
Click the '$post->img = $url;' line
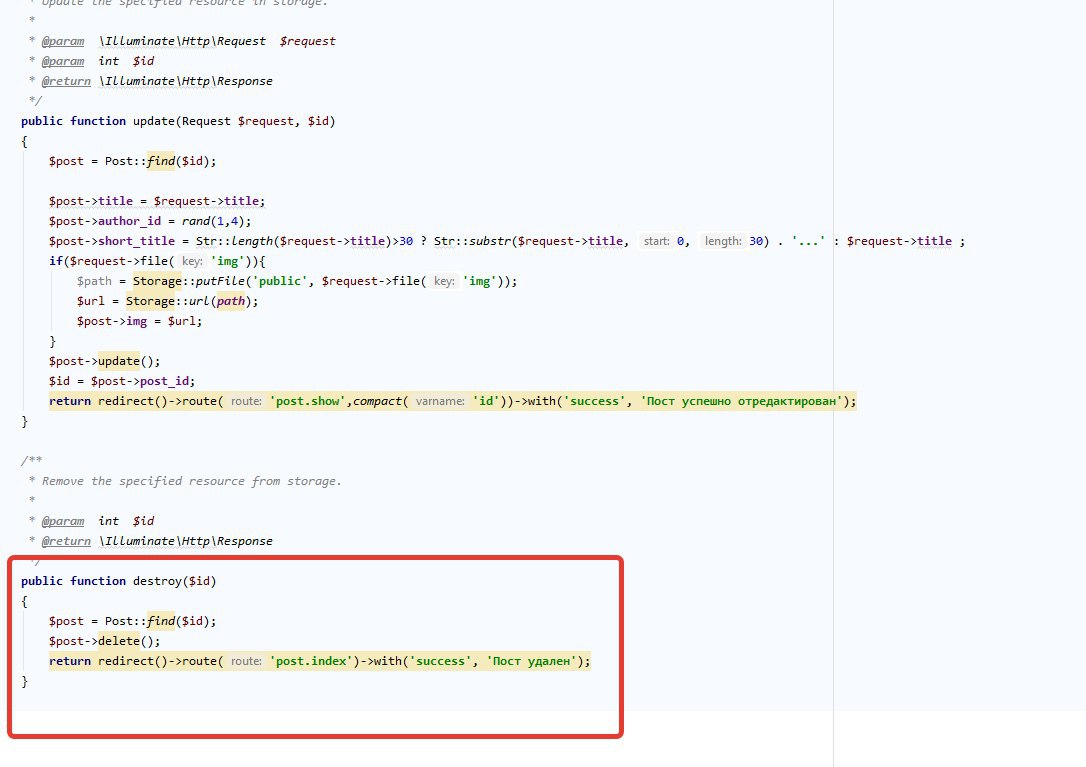139,321
